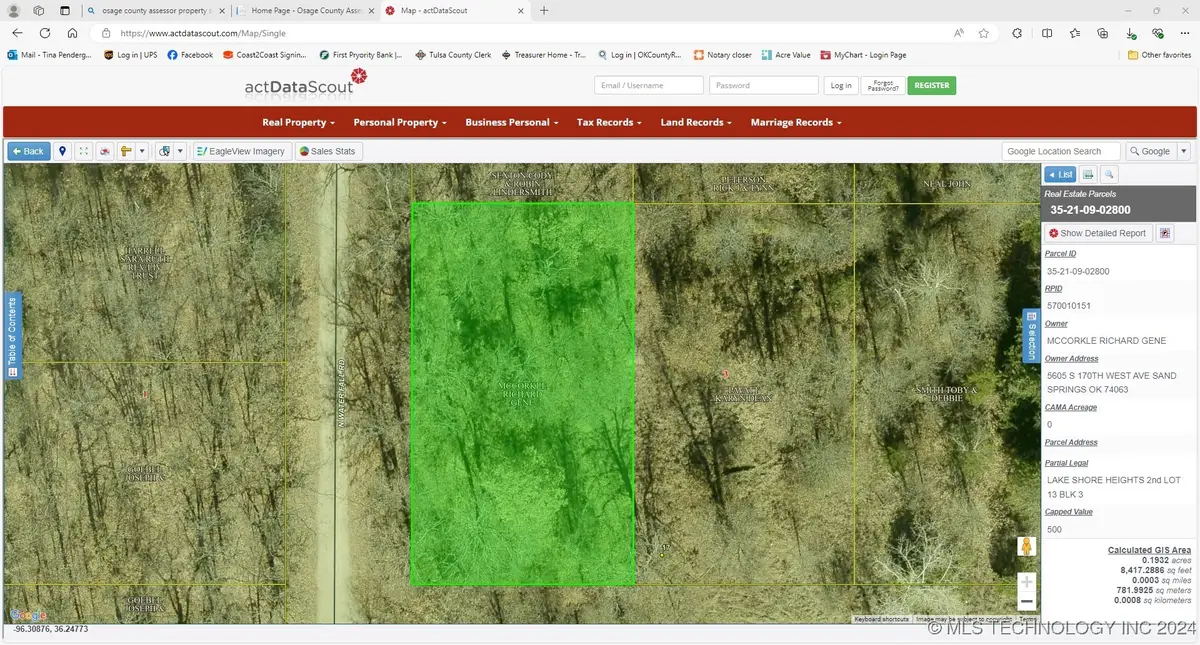Open the Marriage Records menu
The width and height of the screenshot is (1200, 645).
click(x=796, y=122)
